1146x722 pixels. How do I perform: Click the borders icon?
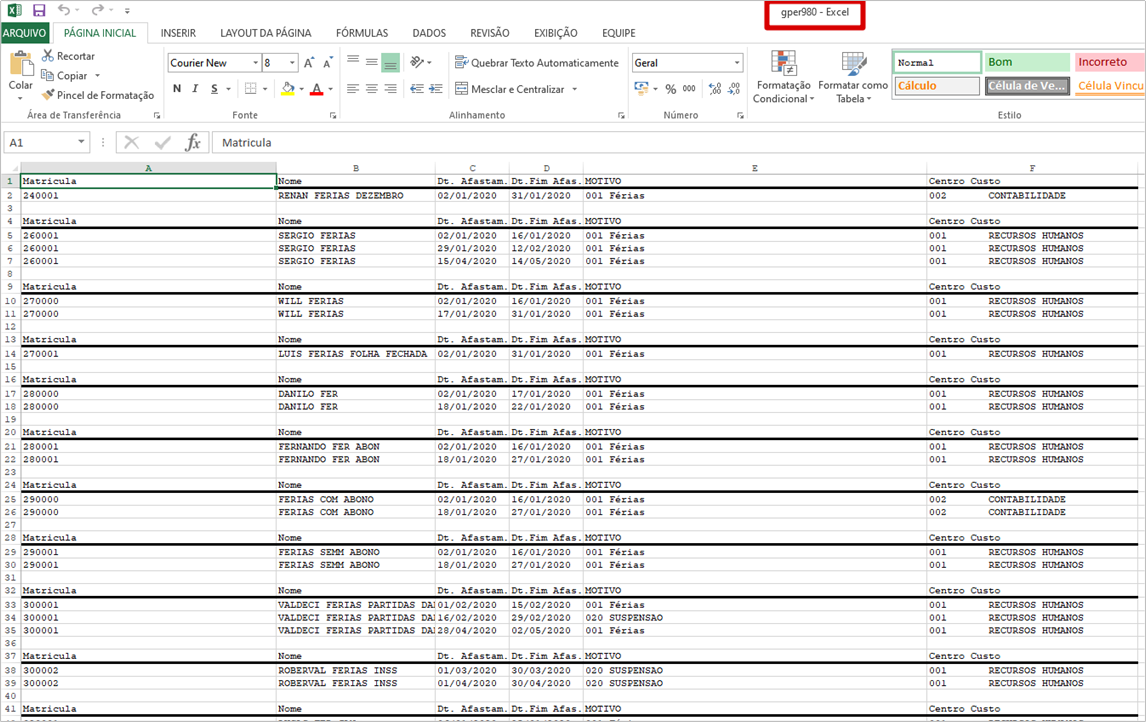(x=251, y=88)
